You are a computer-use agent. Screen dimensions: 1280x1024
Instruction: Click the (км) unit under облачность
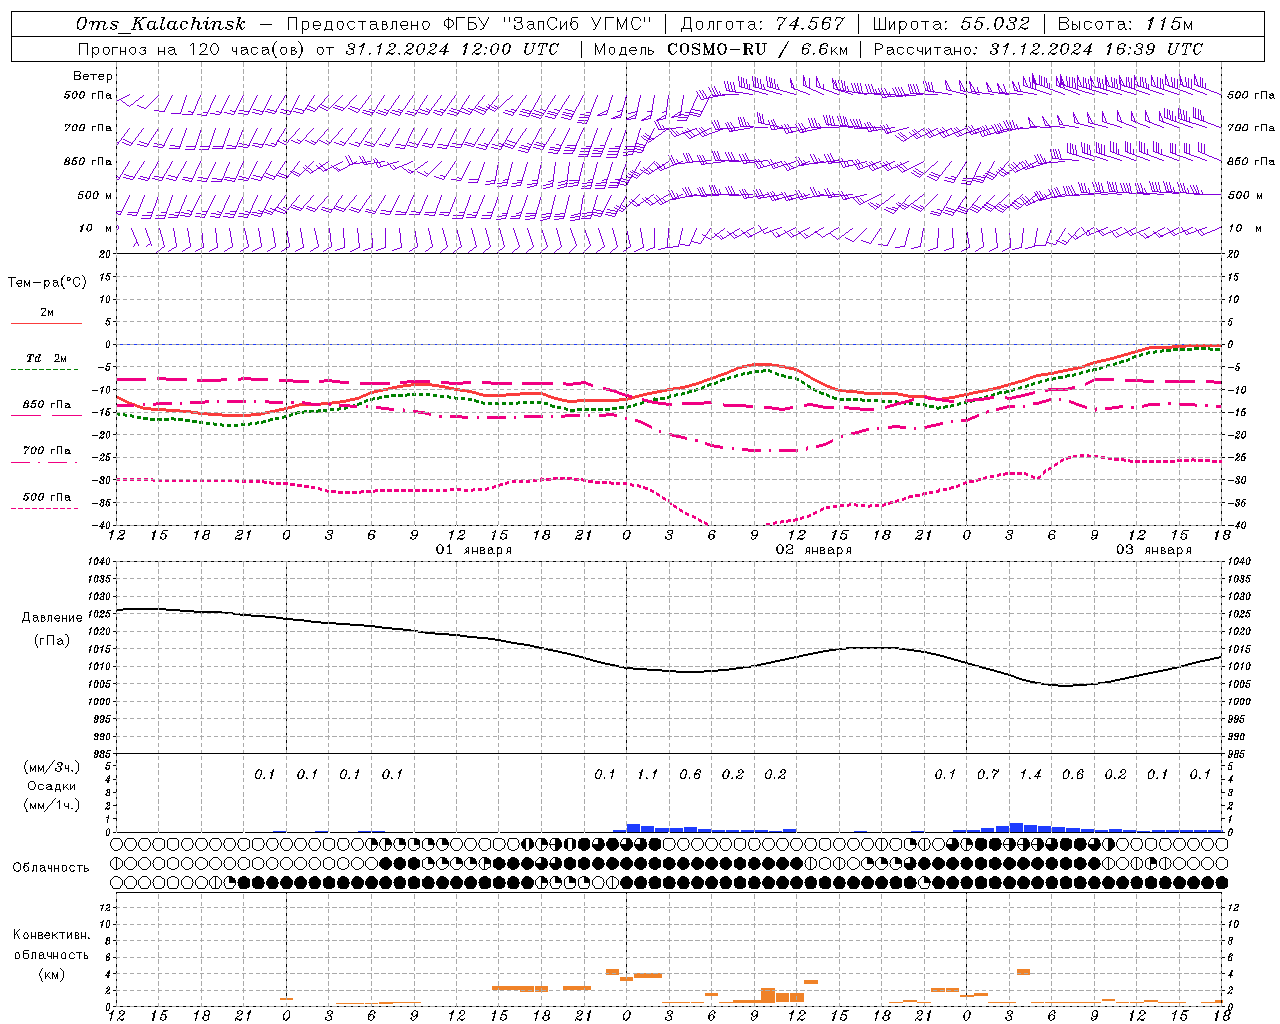[x=51, y=974]
